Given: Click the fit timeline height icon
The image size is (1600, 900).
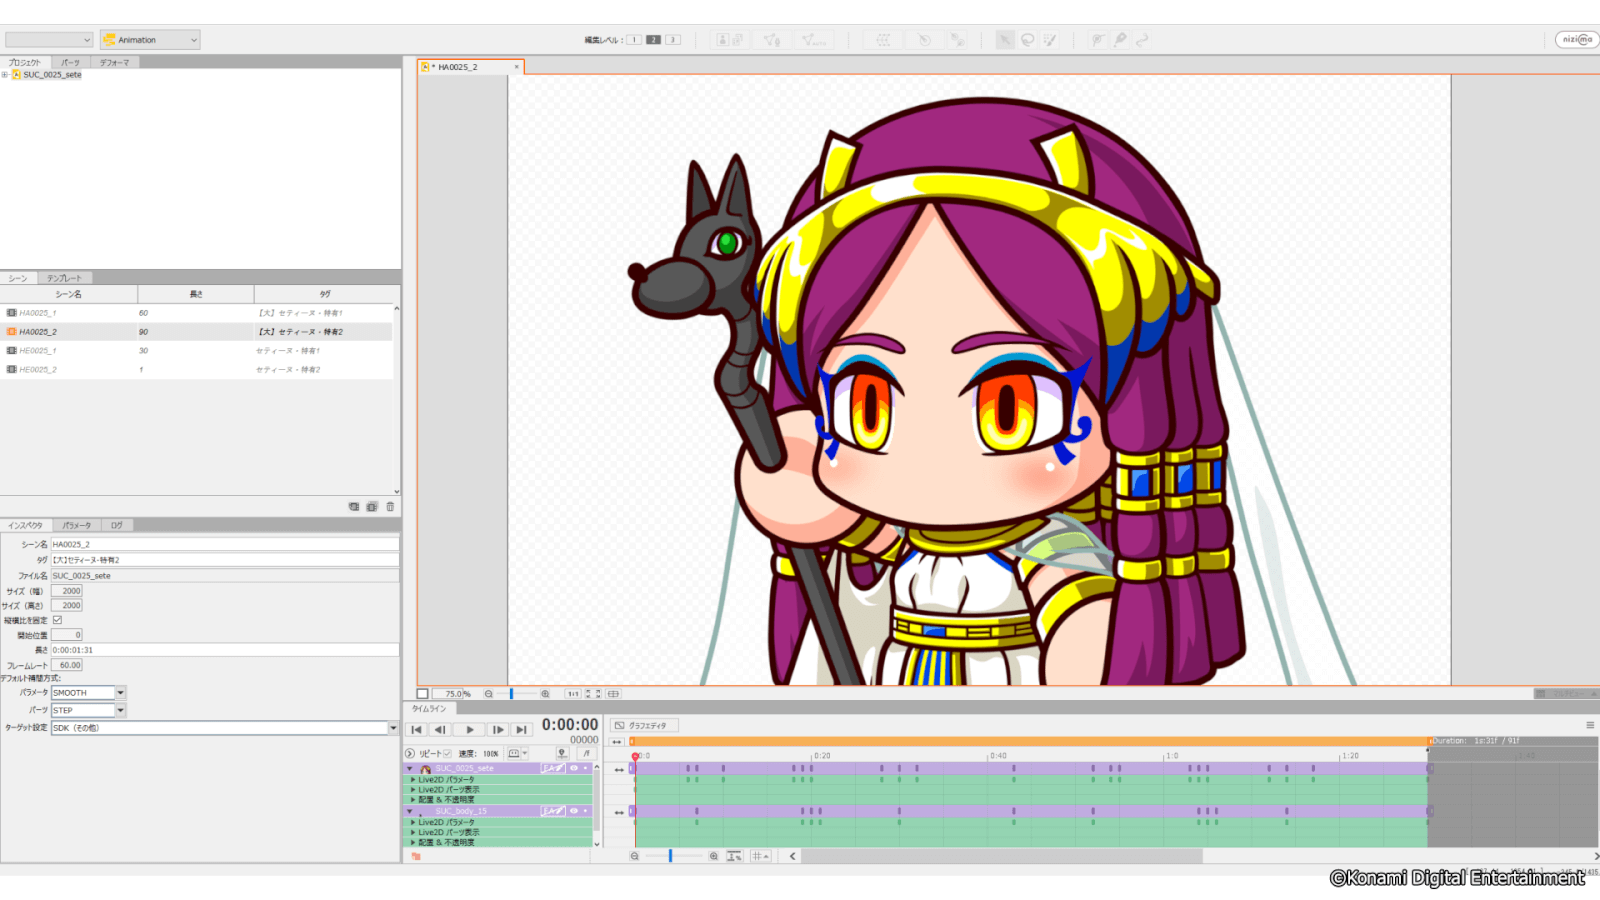Looking at the screenshot, I should (734, 856).
